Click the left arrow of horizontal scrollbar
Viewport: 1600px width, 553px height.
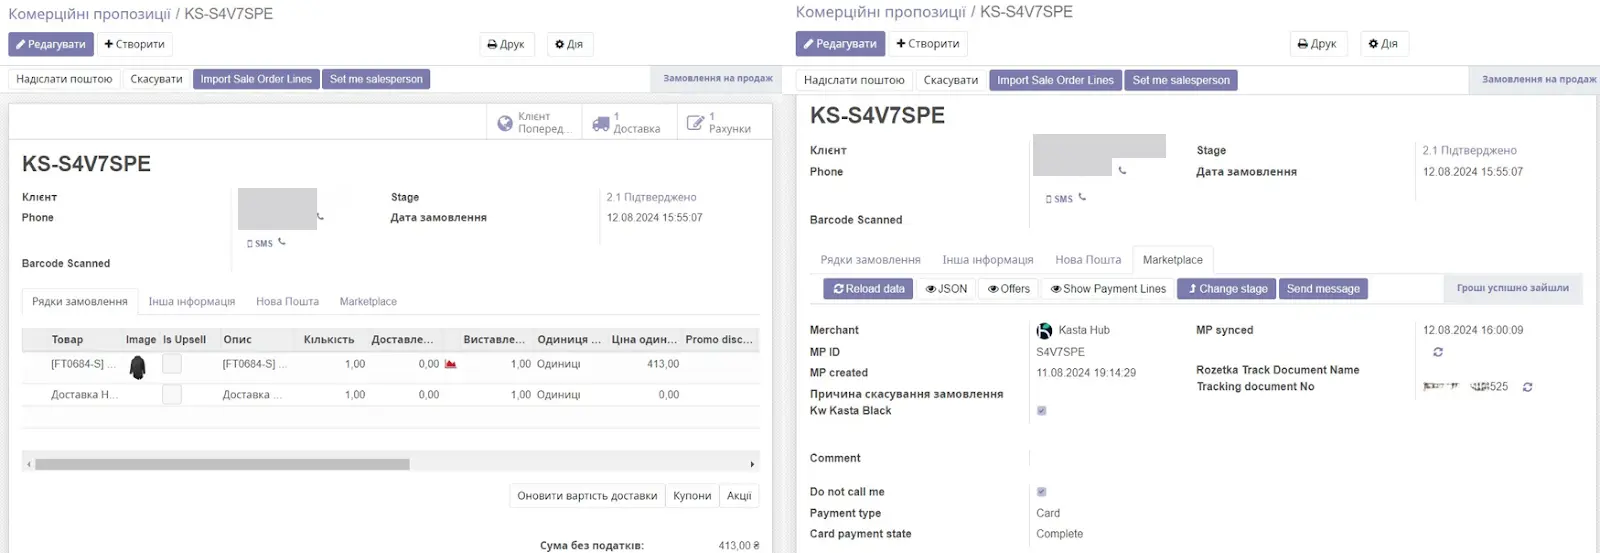point(28,464)
